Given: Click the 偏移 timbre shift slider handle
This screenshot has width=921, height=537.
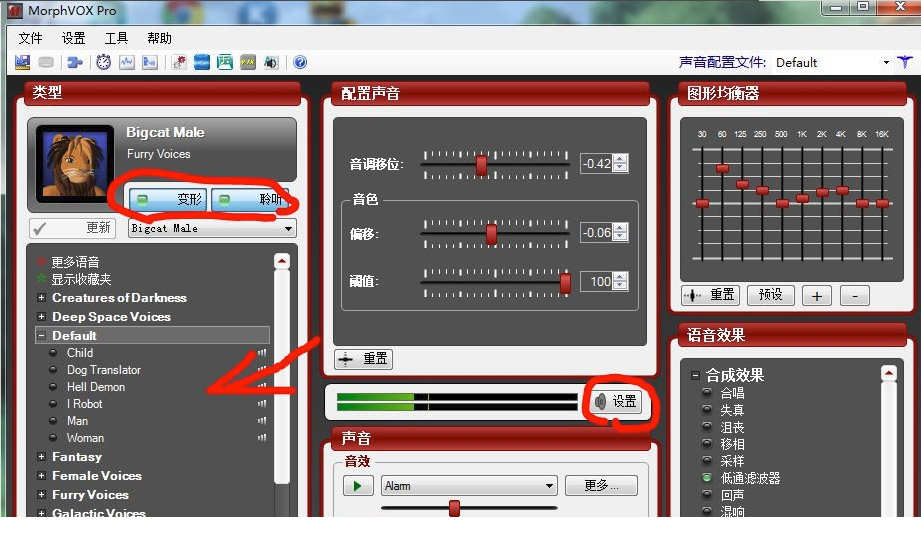Looking at the screenshot, I should (491, 234).
